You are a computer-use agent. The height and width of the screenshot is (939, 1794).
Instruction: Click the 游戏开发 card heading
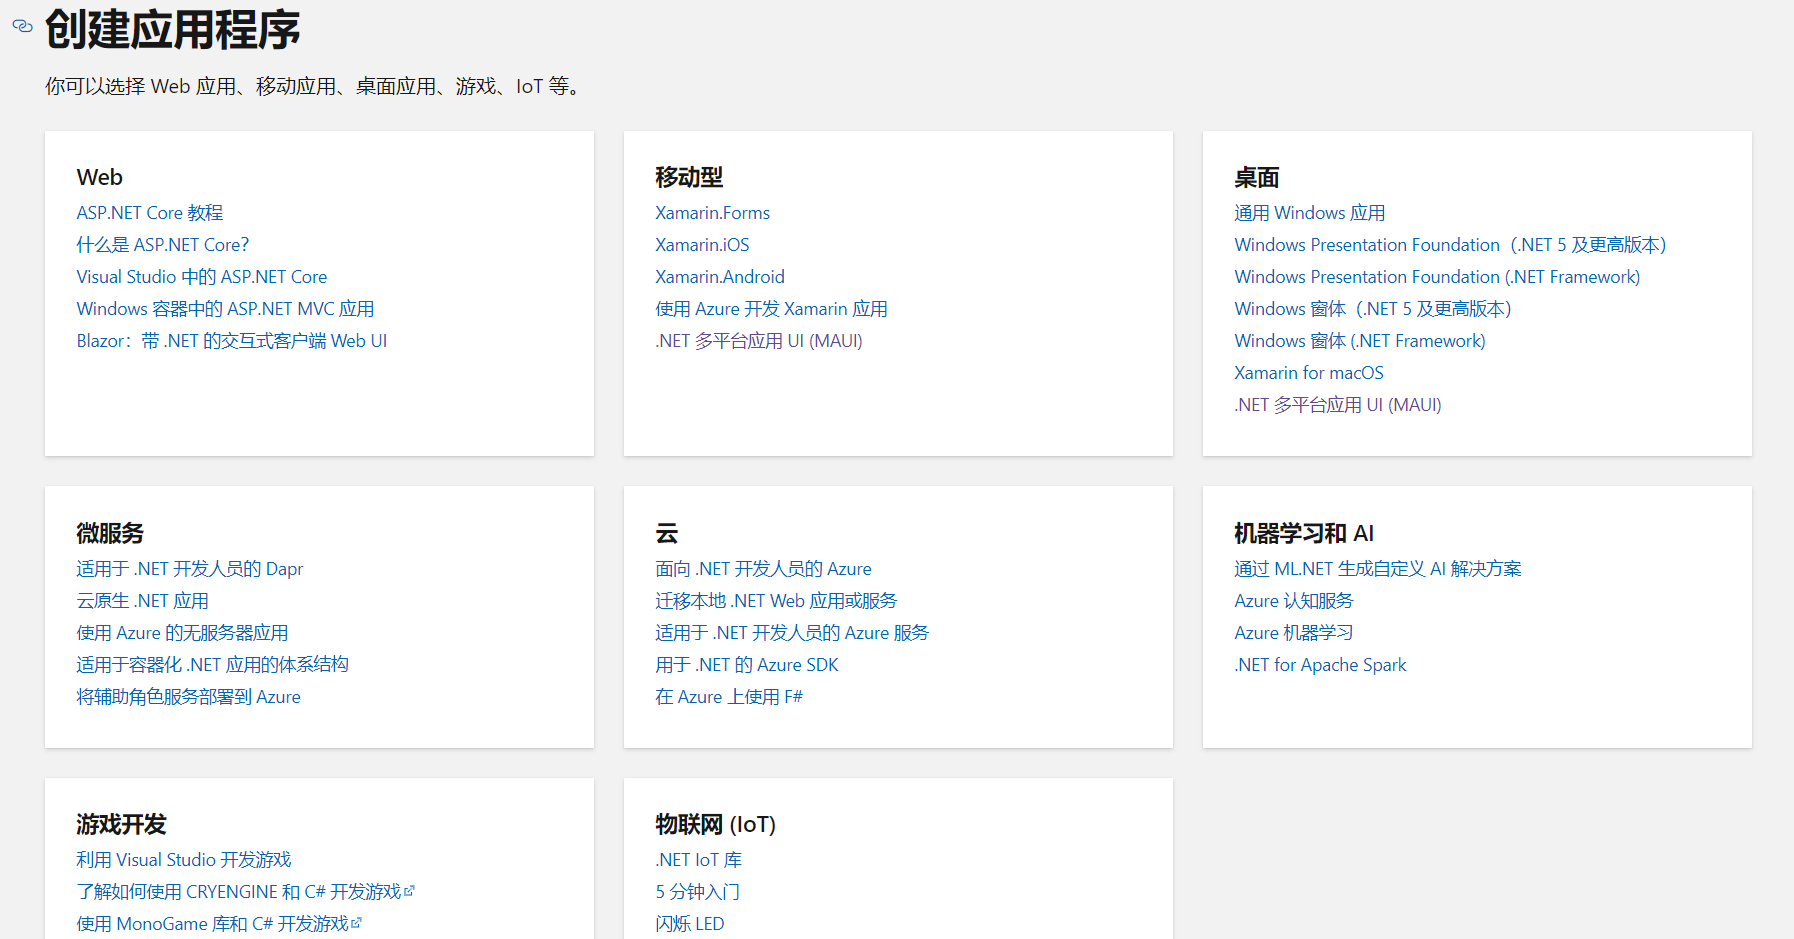[x=122, y=824]
